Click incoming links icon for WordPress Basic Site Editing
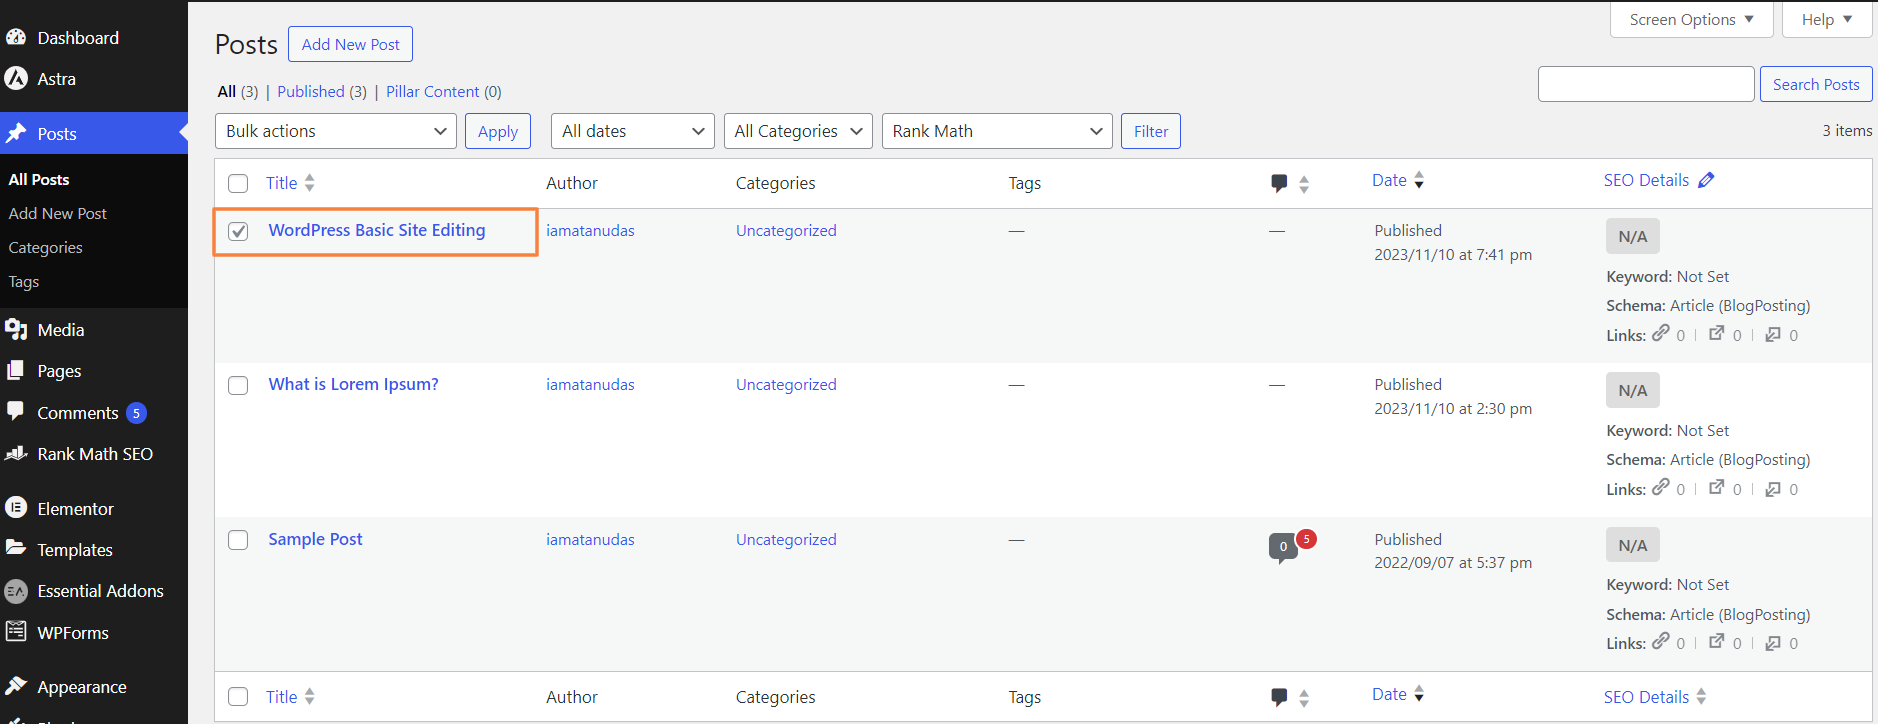Screen dimensions: 1878x724 point(1773,334)
